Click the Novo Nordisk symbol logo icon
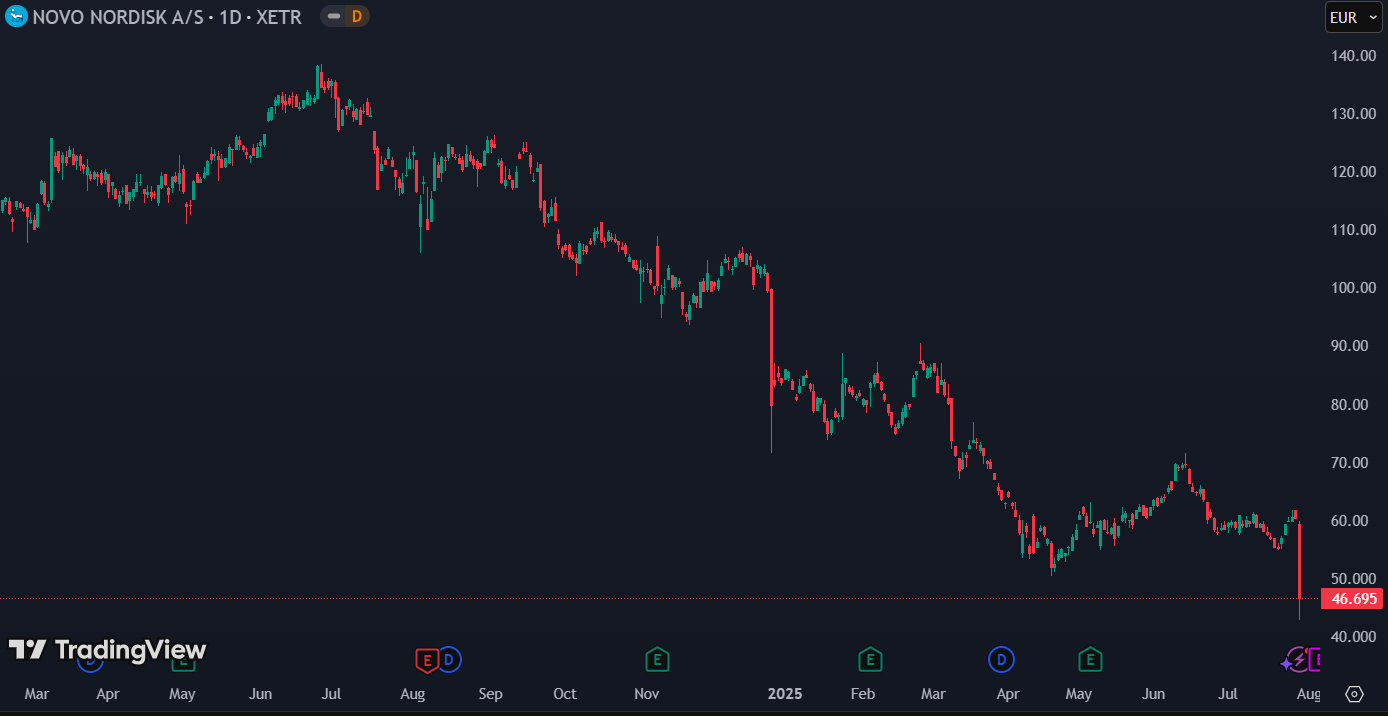The height and width of the screenshot is (716, 1388). (16, 16)
